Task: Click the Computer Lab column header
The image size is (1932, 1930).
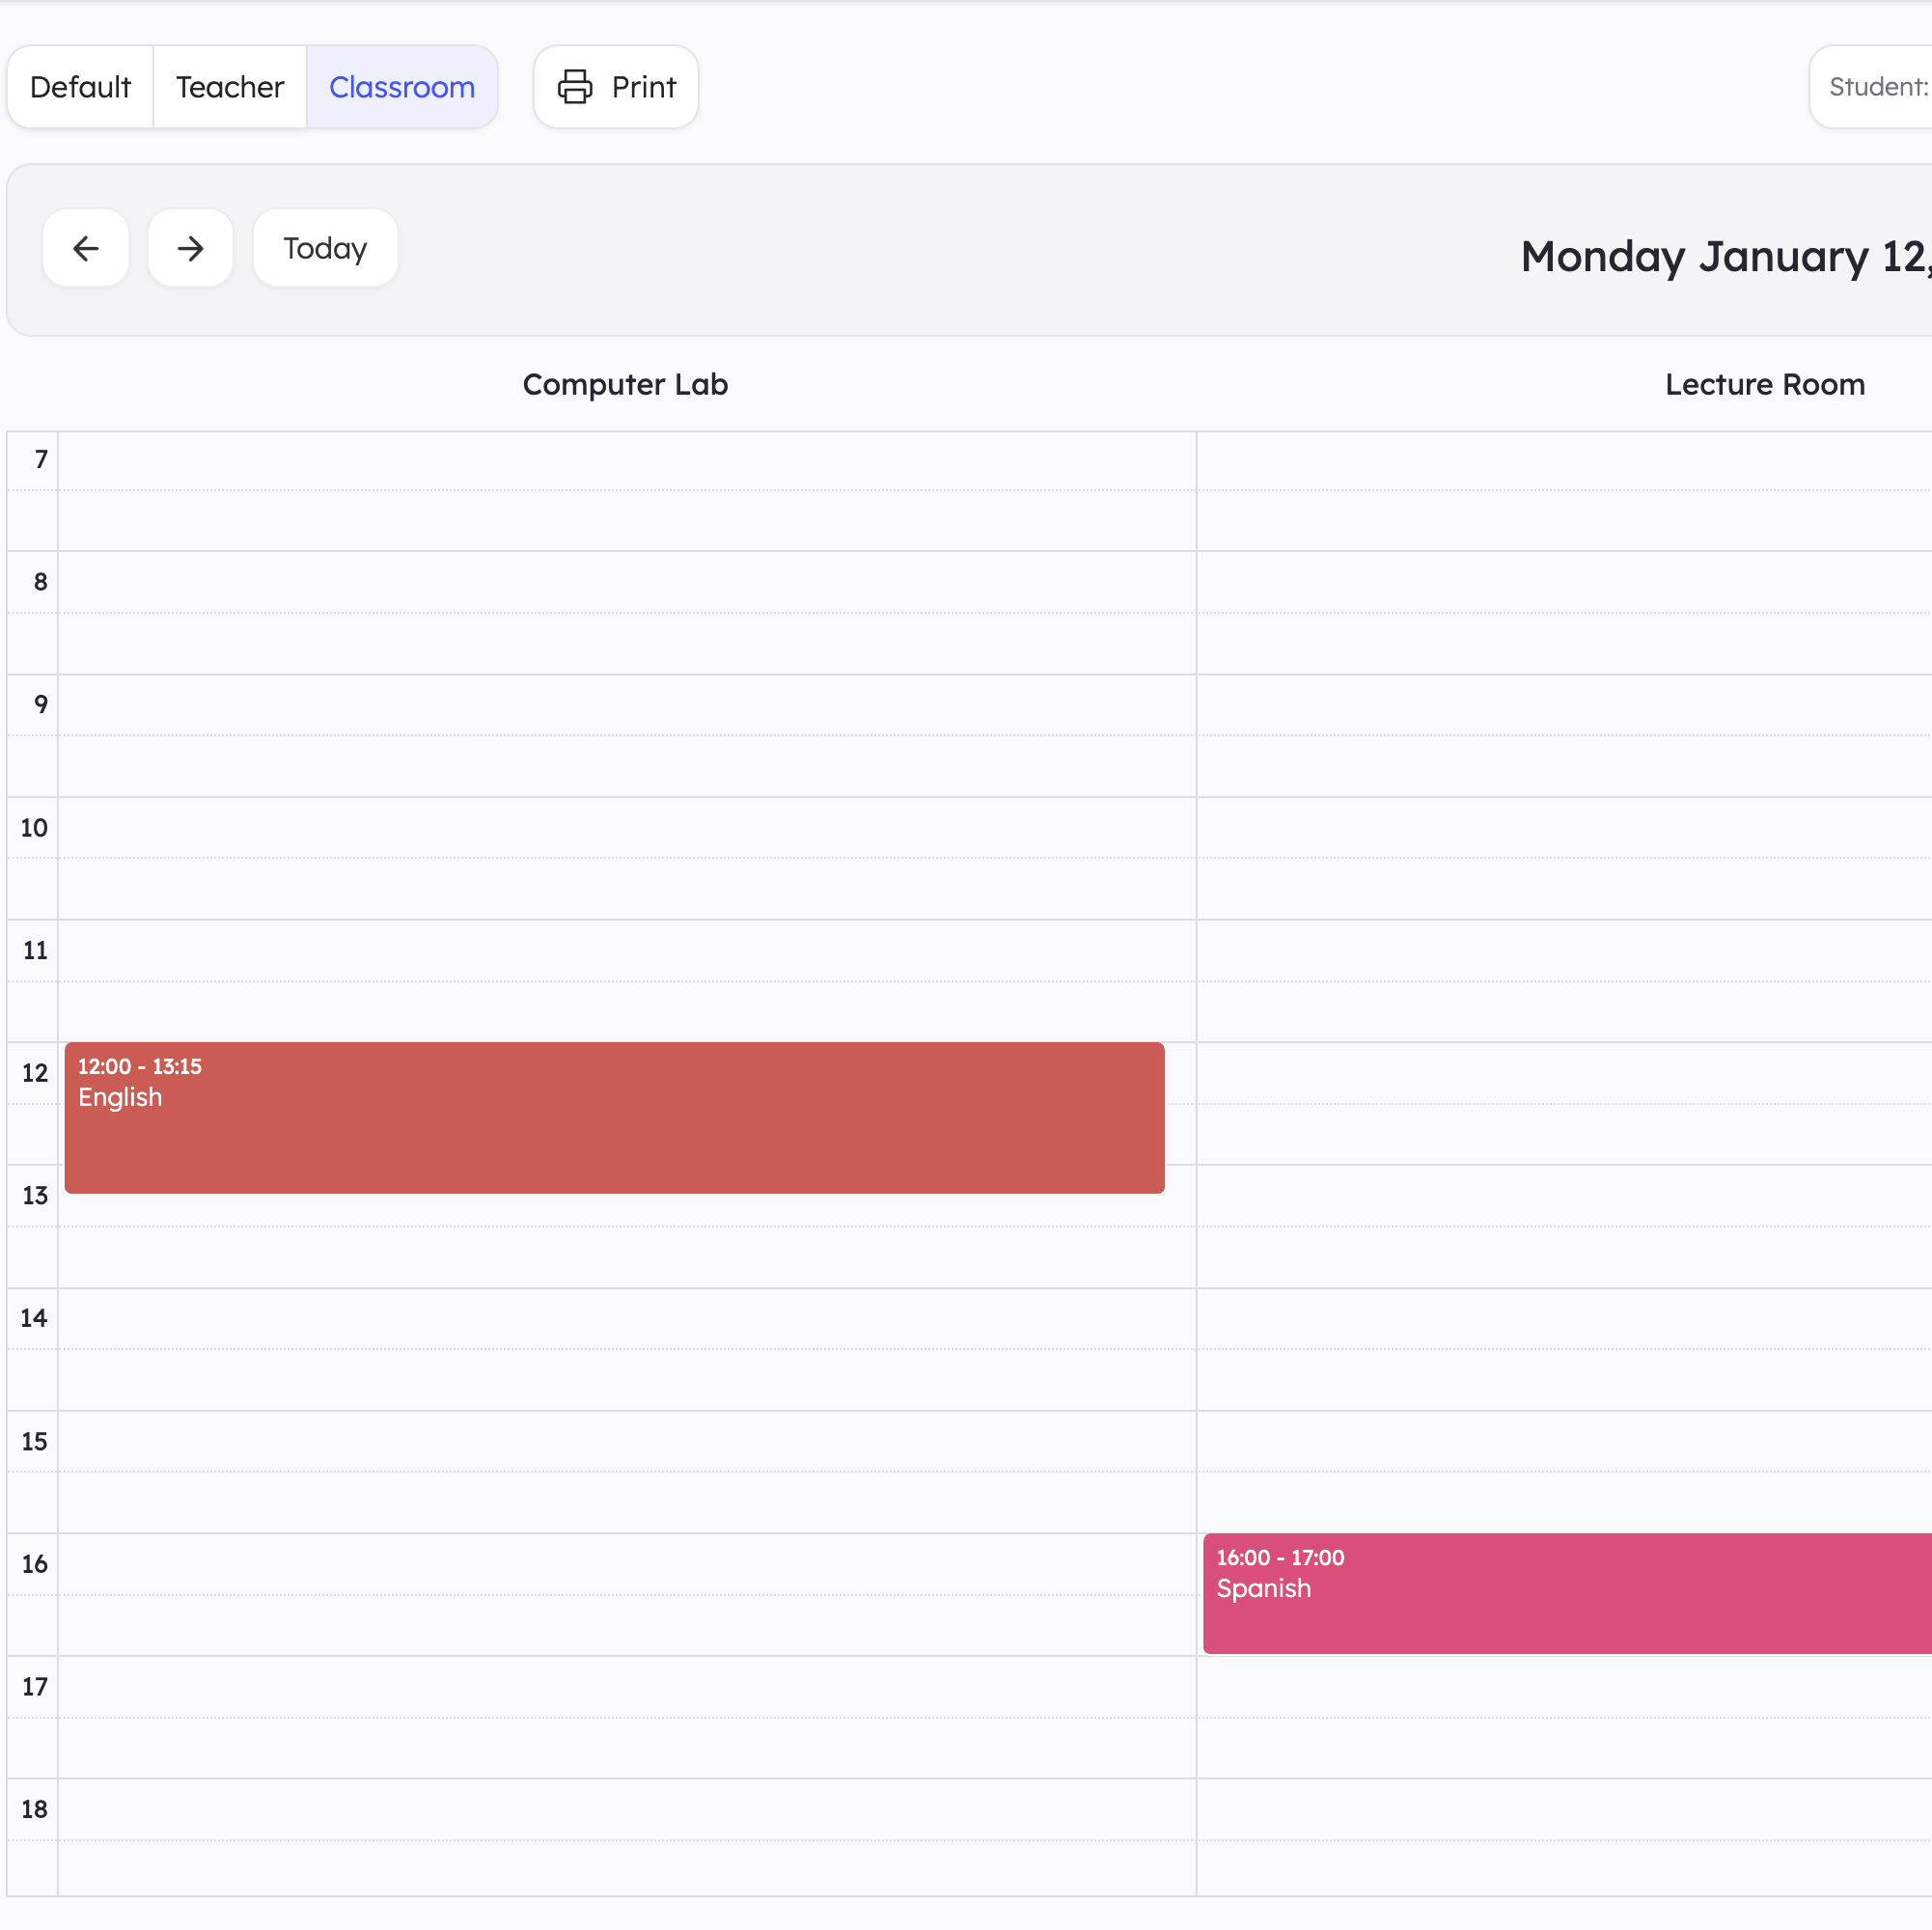Action: pos(625,384)
